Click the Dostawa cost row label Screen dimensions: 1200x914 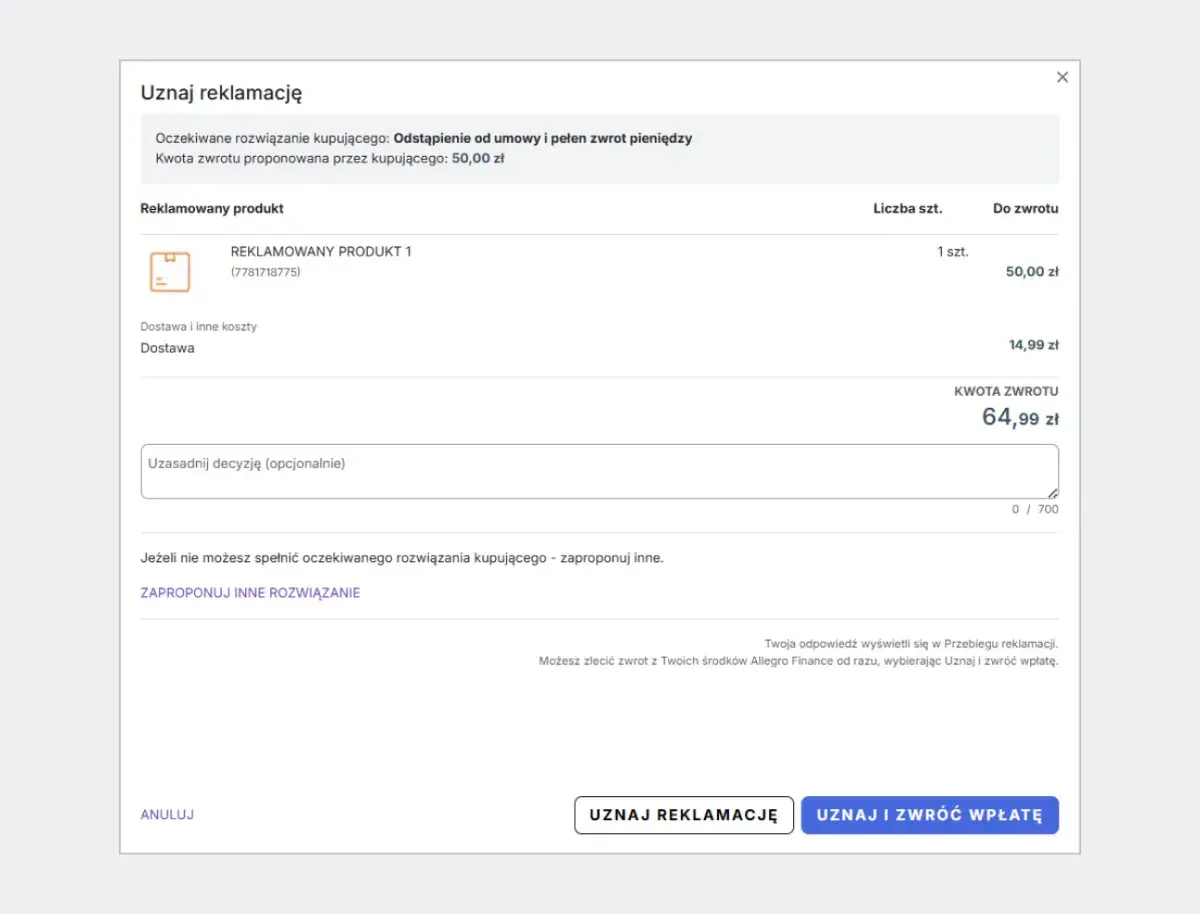pos(167,349)
